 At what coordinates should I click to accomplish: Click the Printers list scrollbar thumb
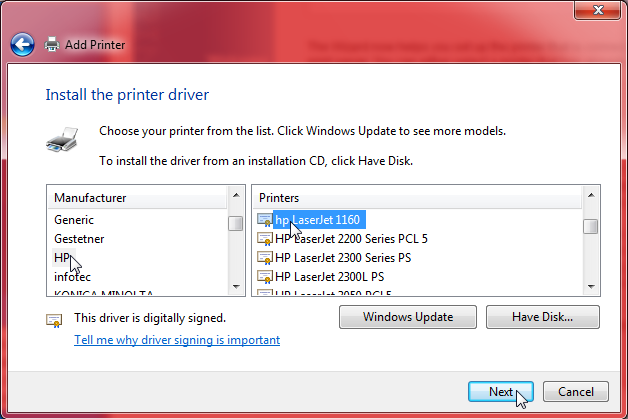pyautogui.click(x=591, y=226)
